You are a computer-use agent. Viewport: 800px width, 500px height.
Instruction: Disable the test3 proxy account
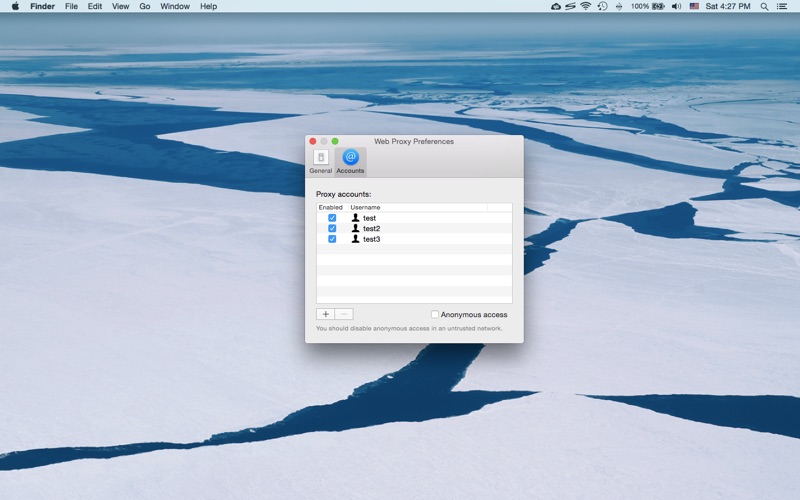tap(332, 239)
